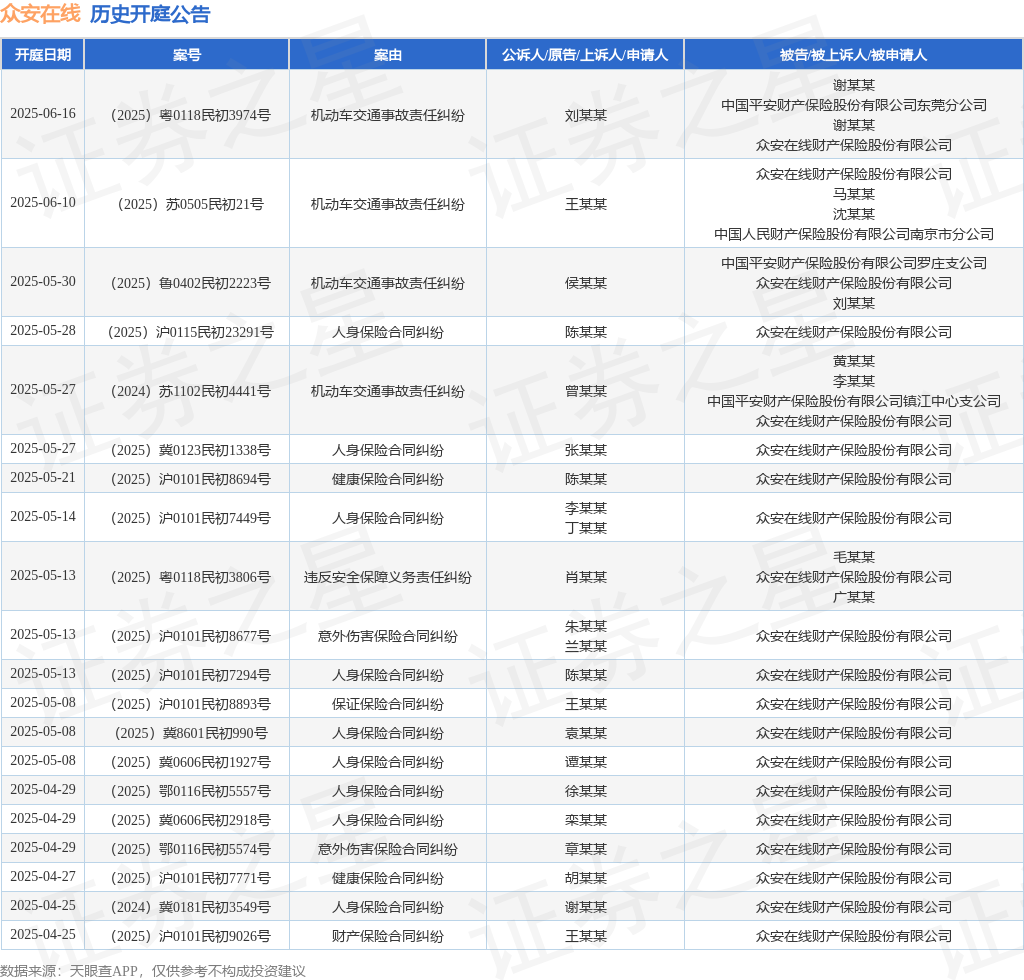Click the 案号 column header
This screenshot has width=1024, height=980.
tap(187, 55)
